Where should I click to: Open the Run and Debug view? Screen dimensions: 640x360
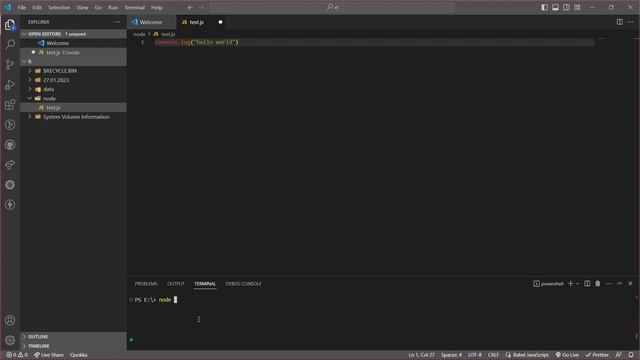point(10,84)
